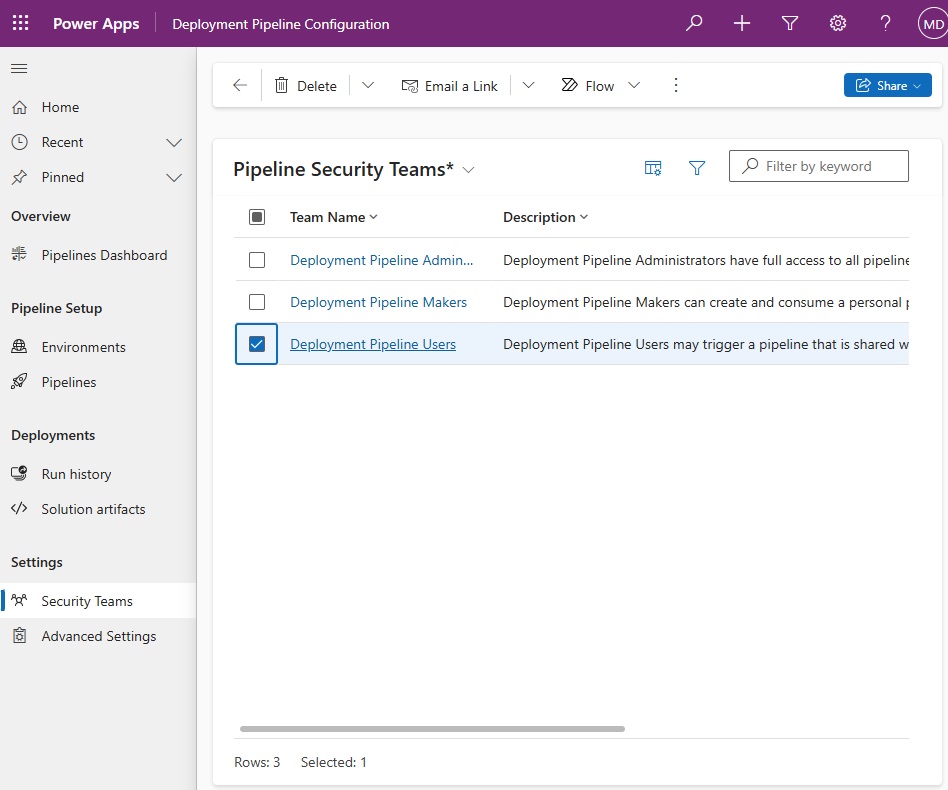
Task: Open the grid filter funnel icon
Action: 697,167
